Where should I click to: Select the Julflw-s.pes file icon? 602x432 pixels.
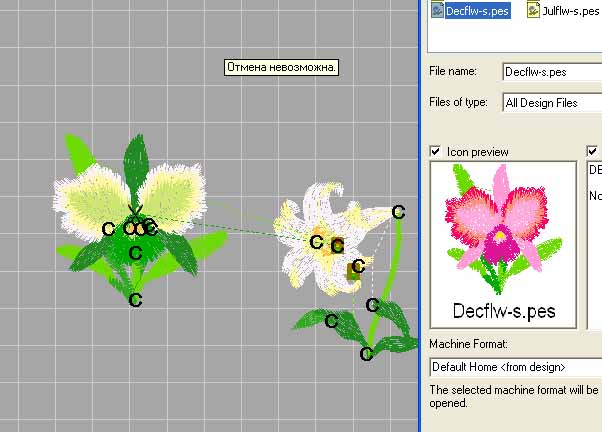coord(534,11)
